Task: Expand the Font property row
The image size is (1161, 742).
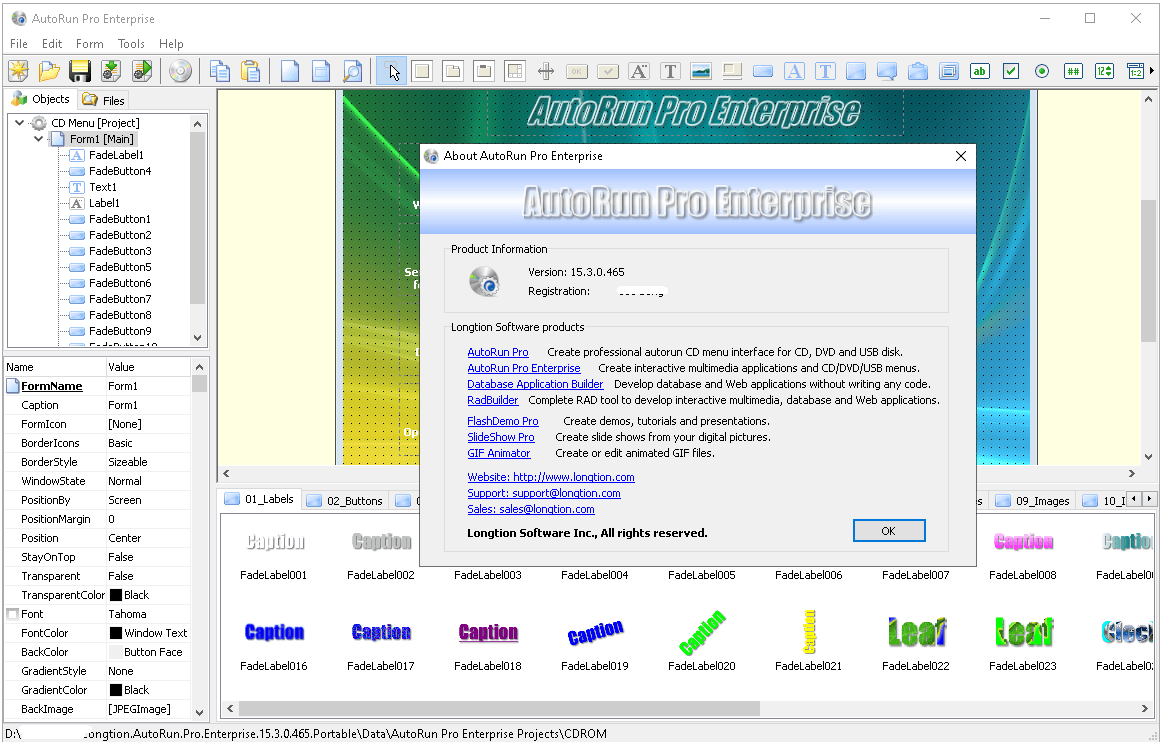Action: [x=13, y=614]
